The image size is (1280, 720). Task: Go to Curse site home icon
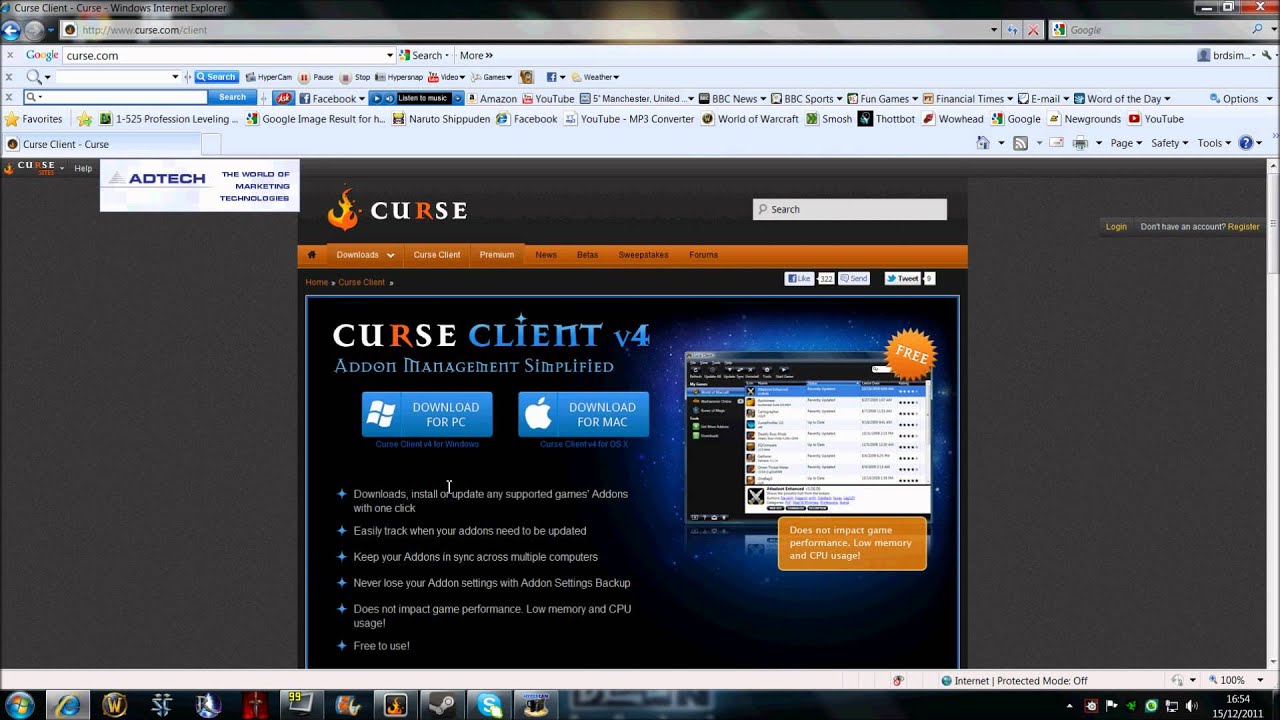(311, 255)
